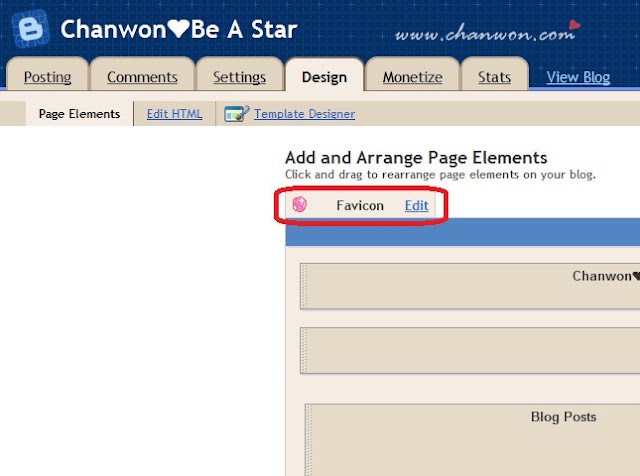Click the drag handle on Chanwon header element
The width and height of the screenshot is (640, 476).
click(303, 286)
